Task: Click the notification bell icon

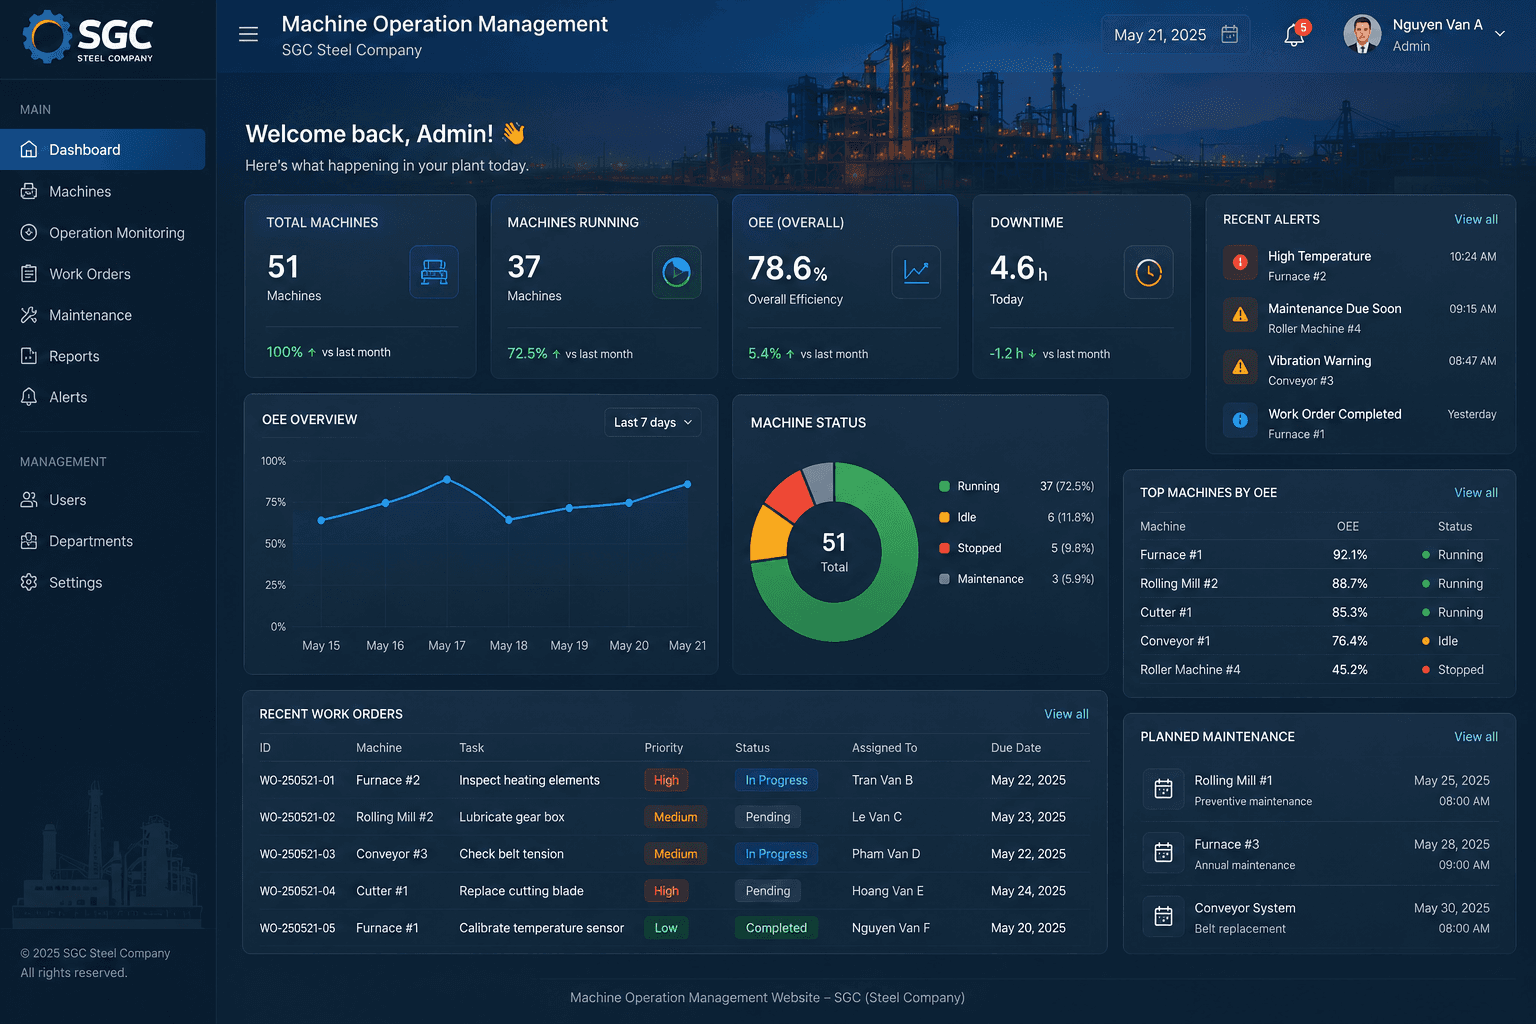Action: pyautogui.click(x=1294, y=36)
